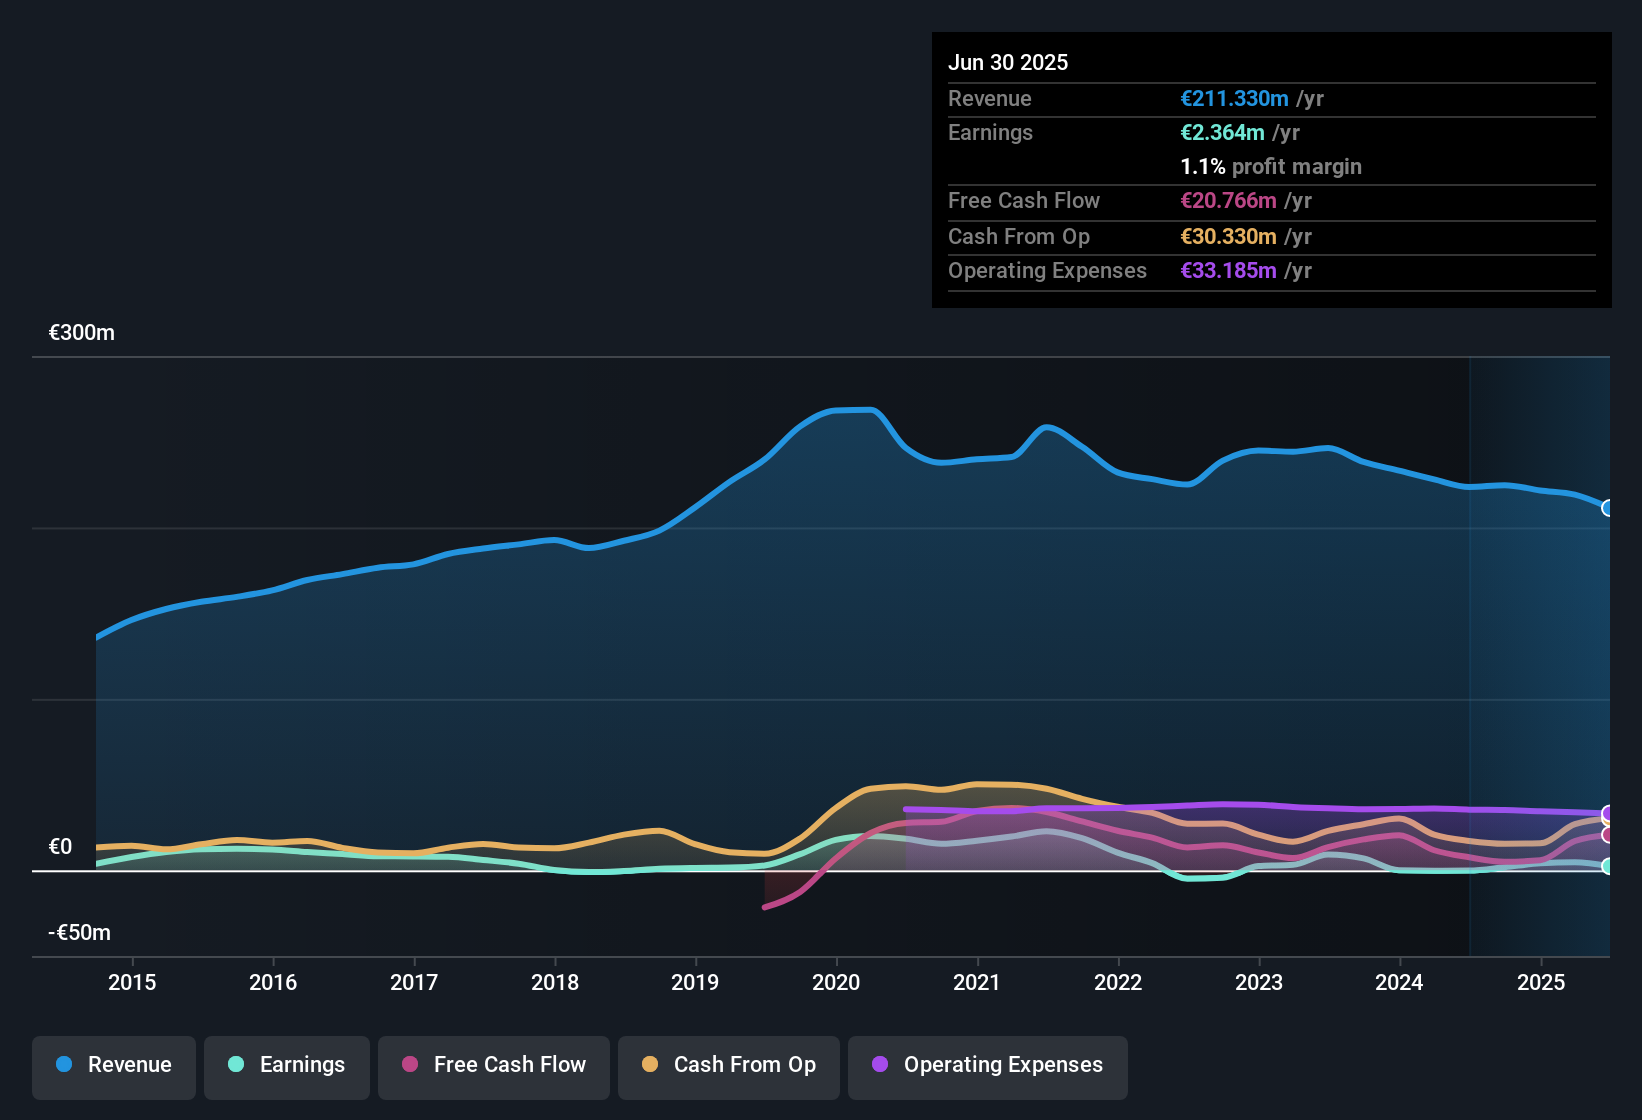Click the Jun 30 2025 tooltip date header

1008,62
